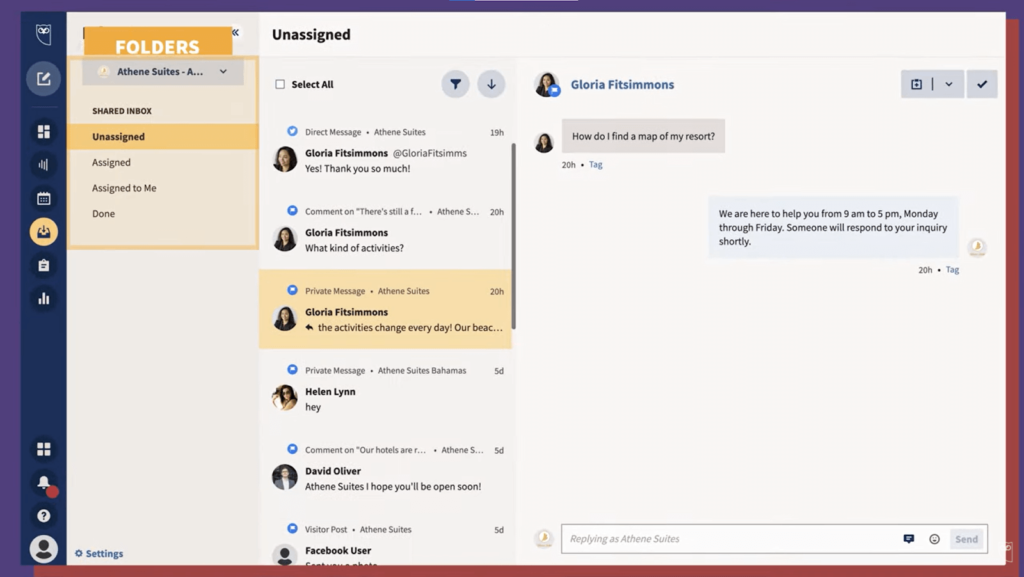Open Gloria's comment 'What kind of activities?'
Screen dimensions: 1024x577
385,230
